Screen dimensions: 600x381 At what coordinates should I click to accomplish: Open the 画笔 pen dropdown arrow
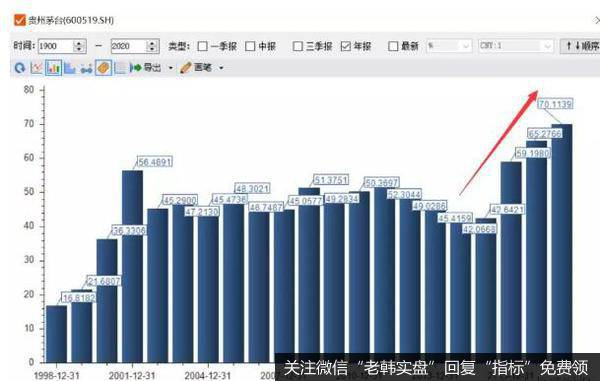[x=221, y=68]
